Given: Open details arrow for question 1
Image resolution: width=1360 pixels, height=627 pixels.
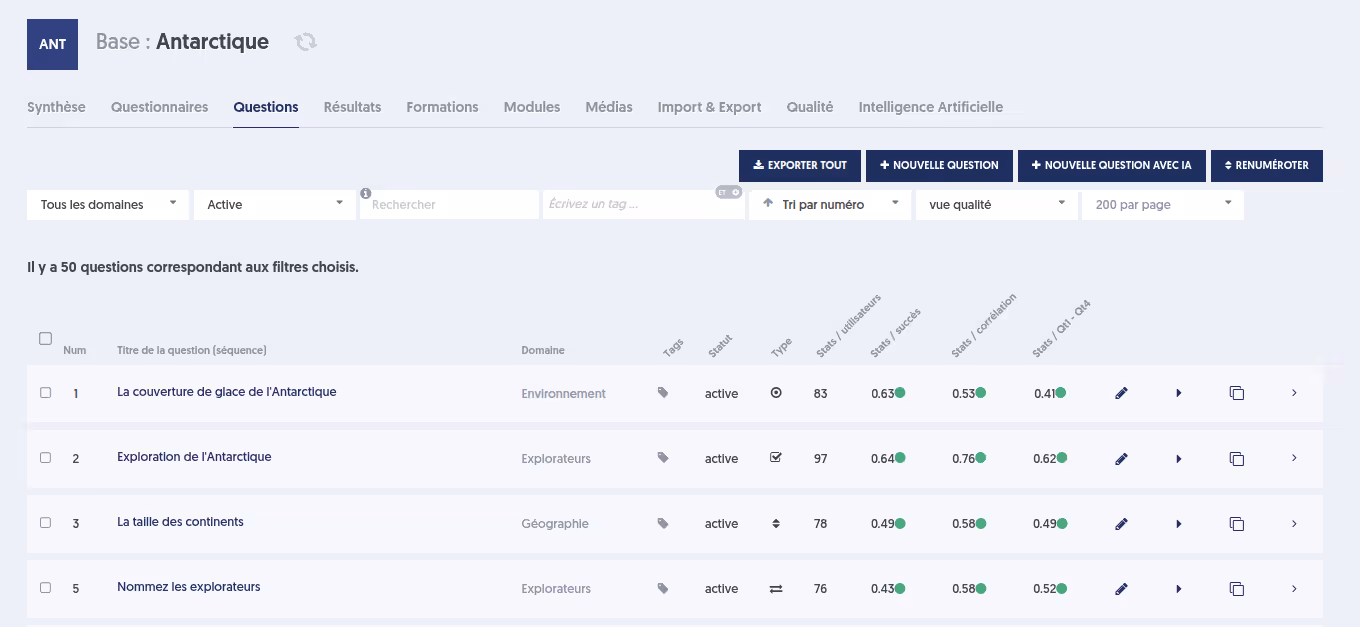Looking at the screenshot, I should point(1294,393).
